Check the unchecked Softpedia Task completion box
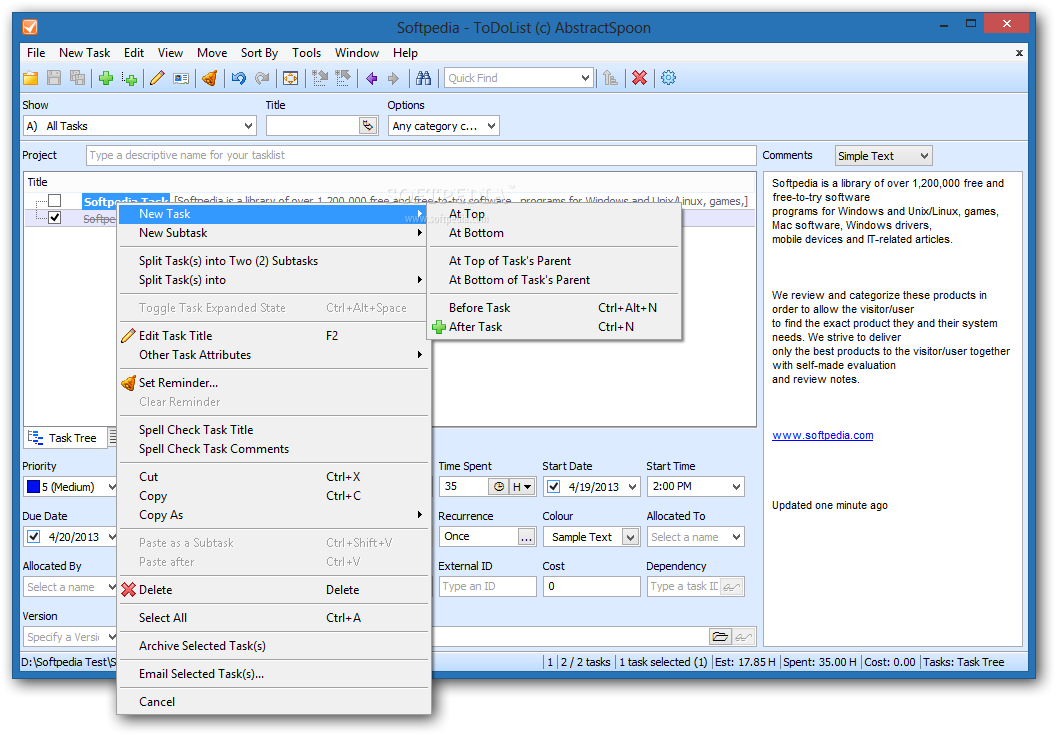1056x735 pixels. [55, 200]
